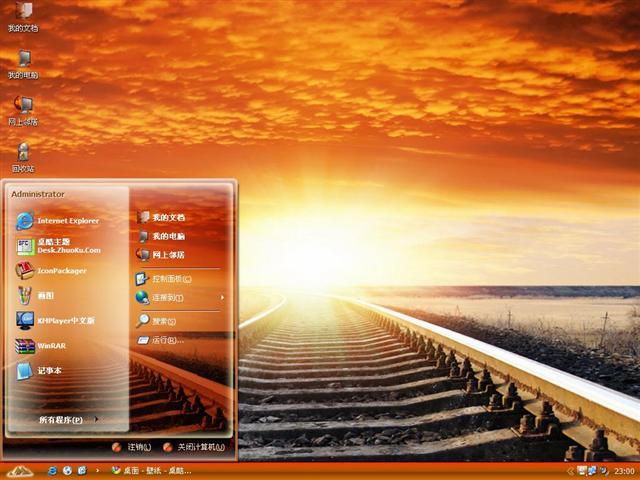Open WinRAR from the Start menu
Image resolution: width=640 pixels, height=480 pixels.
point(41,346)
